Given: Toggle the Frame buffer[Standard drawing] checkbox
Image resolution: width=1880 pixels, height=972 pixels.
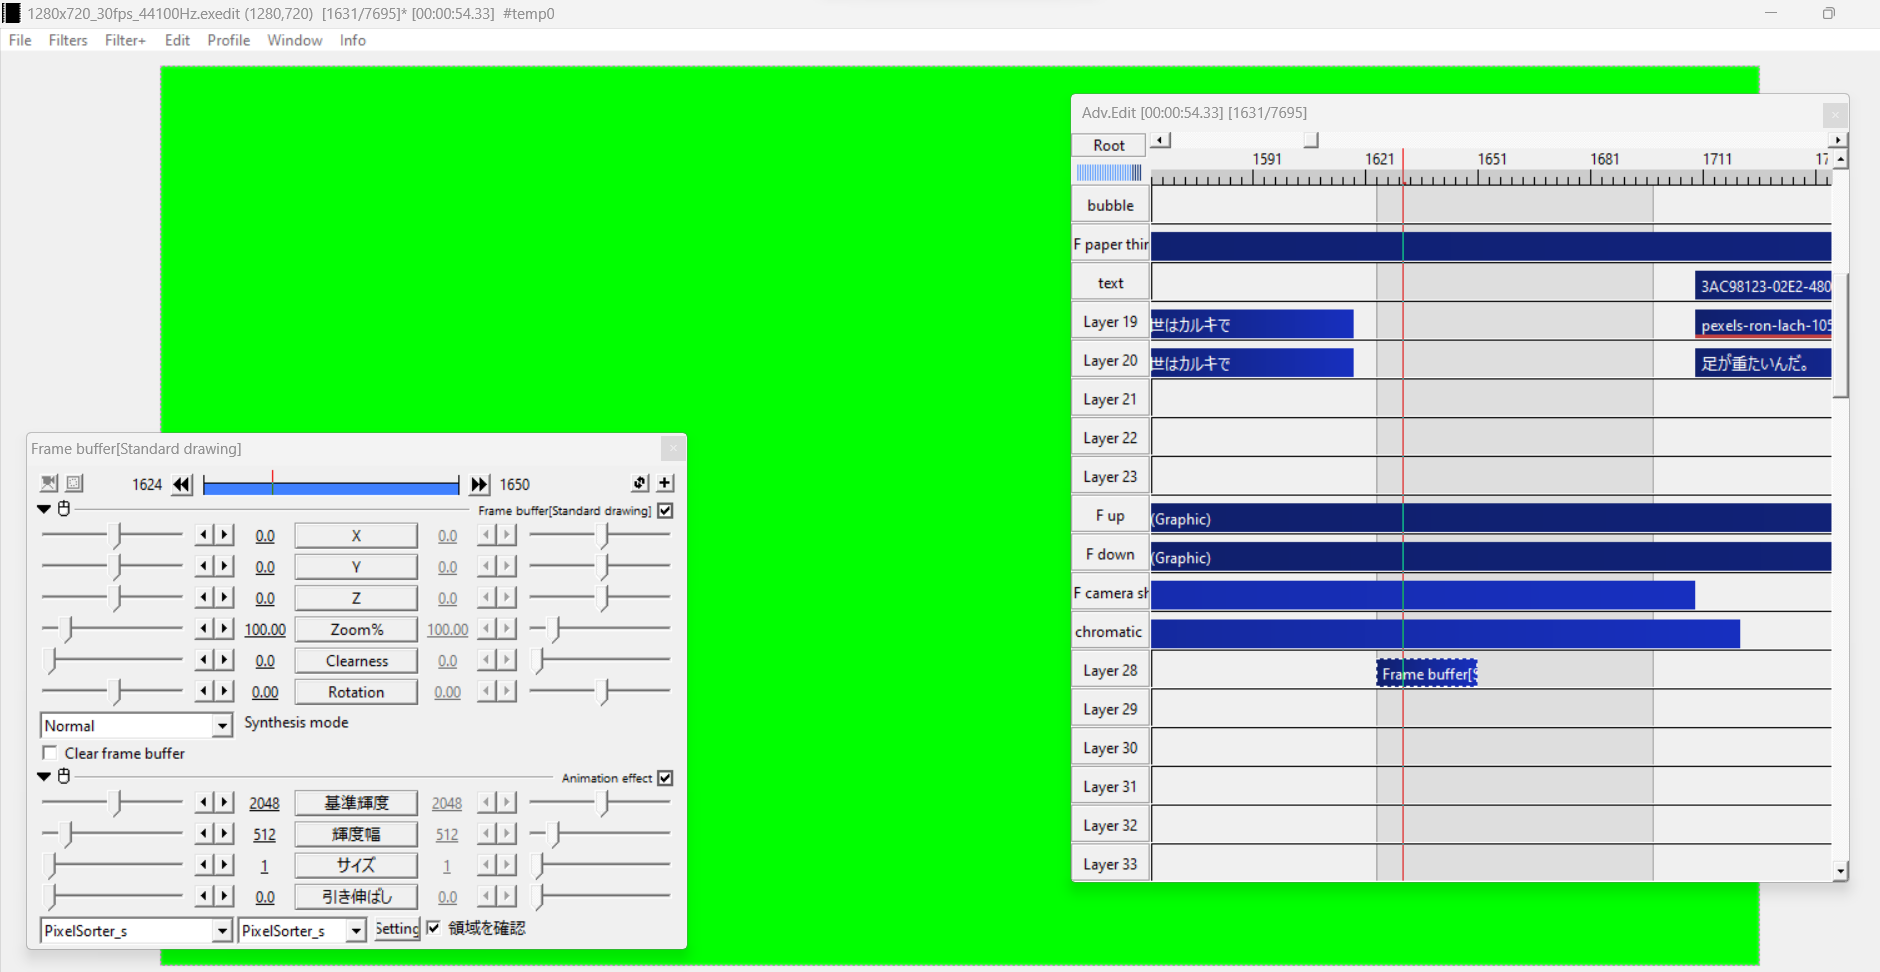Looking at the screenshot, I should coord(665,510).
